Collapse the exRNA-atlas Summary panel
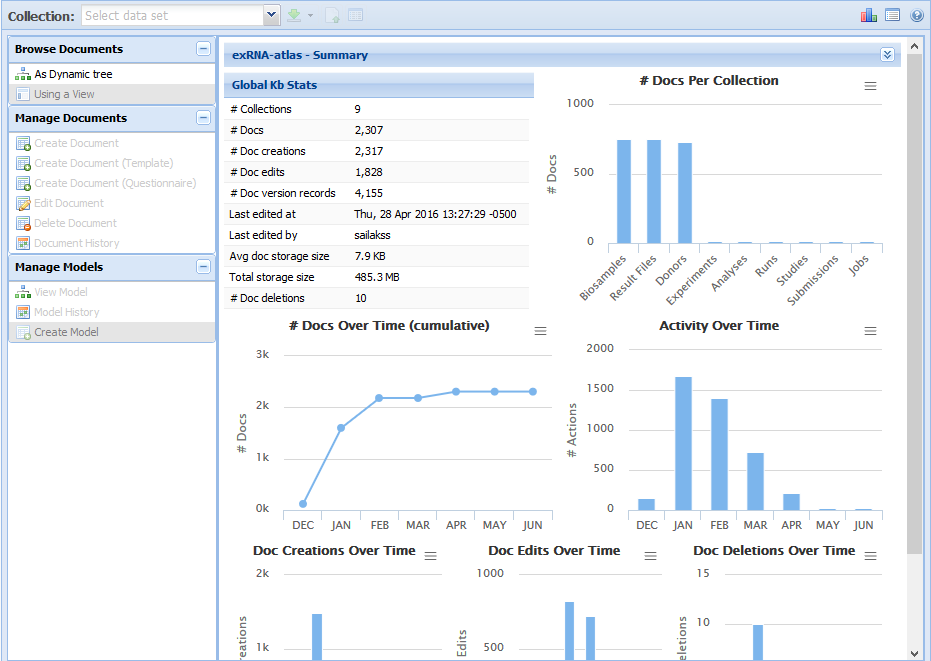This screenshot has width=931, height=661. 887,55
